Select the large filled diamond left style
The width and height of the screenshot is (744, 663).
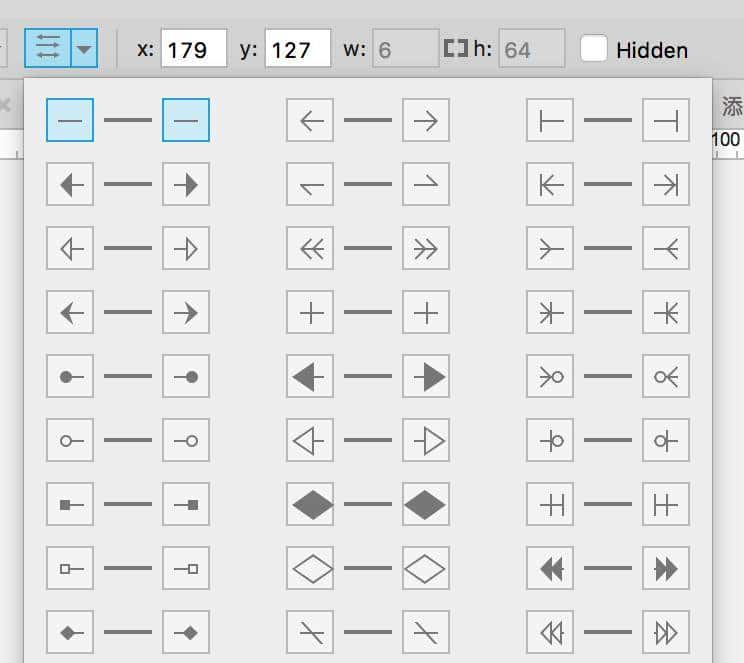[310, 506]
